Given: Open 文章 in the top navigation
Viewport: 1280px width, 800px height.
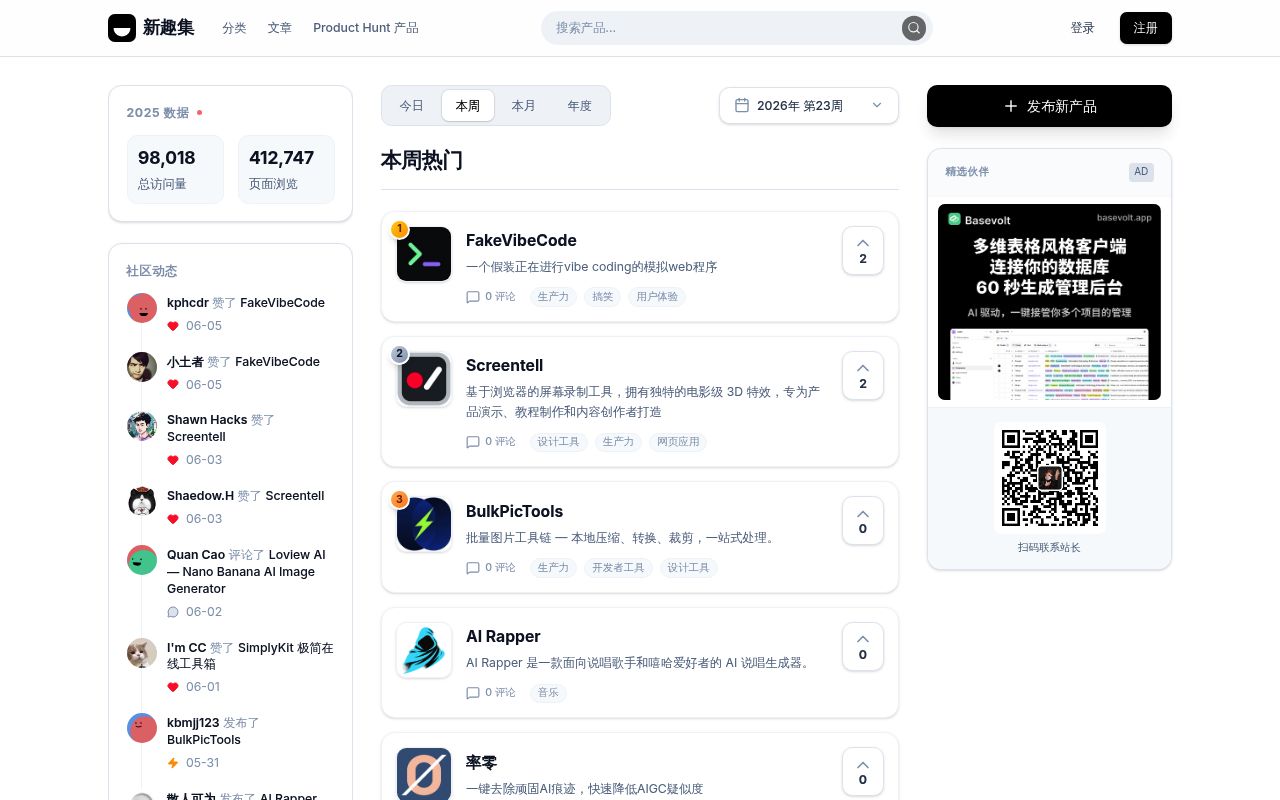Looking at the screenshot, I should click(280, 28).
